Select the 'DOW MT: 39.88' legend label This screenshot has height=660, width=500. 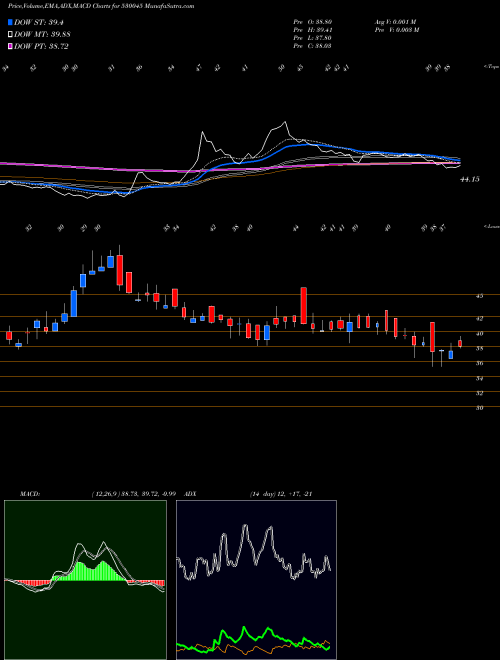(x=42, y=35)
